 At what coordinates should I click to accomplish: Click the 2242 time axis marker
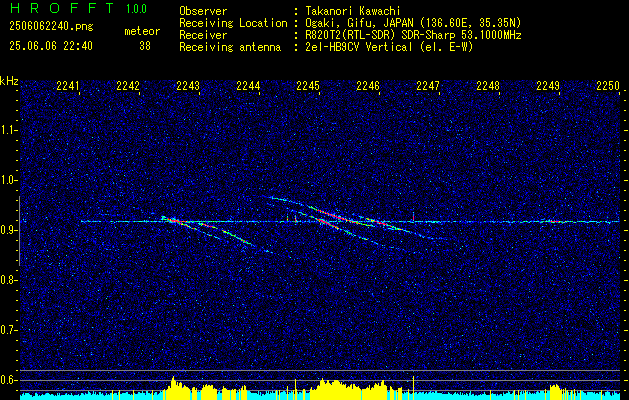(128, 86)
